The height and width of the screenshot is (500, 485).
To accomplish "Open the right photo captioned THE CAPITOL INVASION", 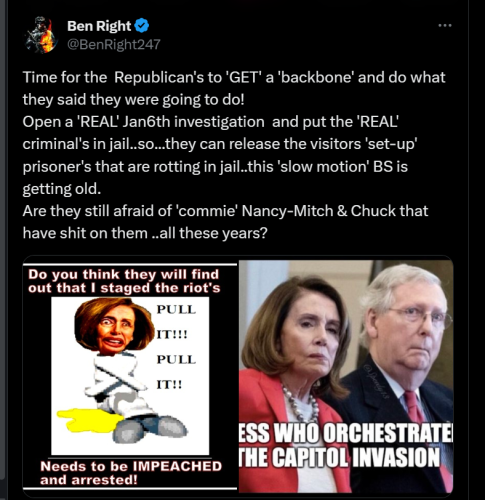I will coord(346,376).
